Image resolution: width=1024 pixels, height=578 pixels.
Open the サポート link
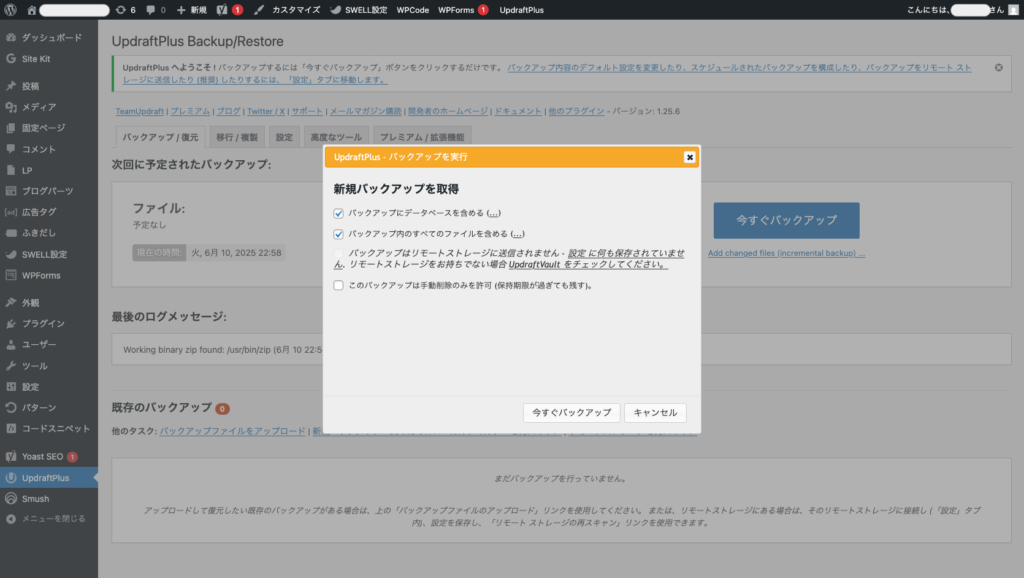[307, 111]
